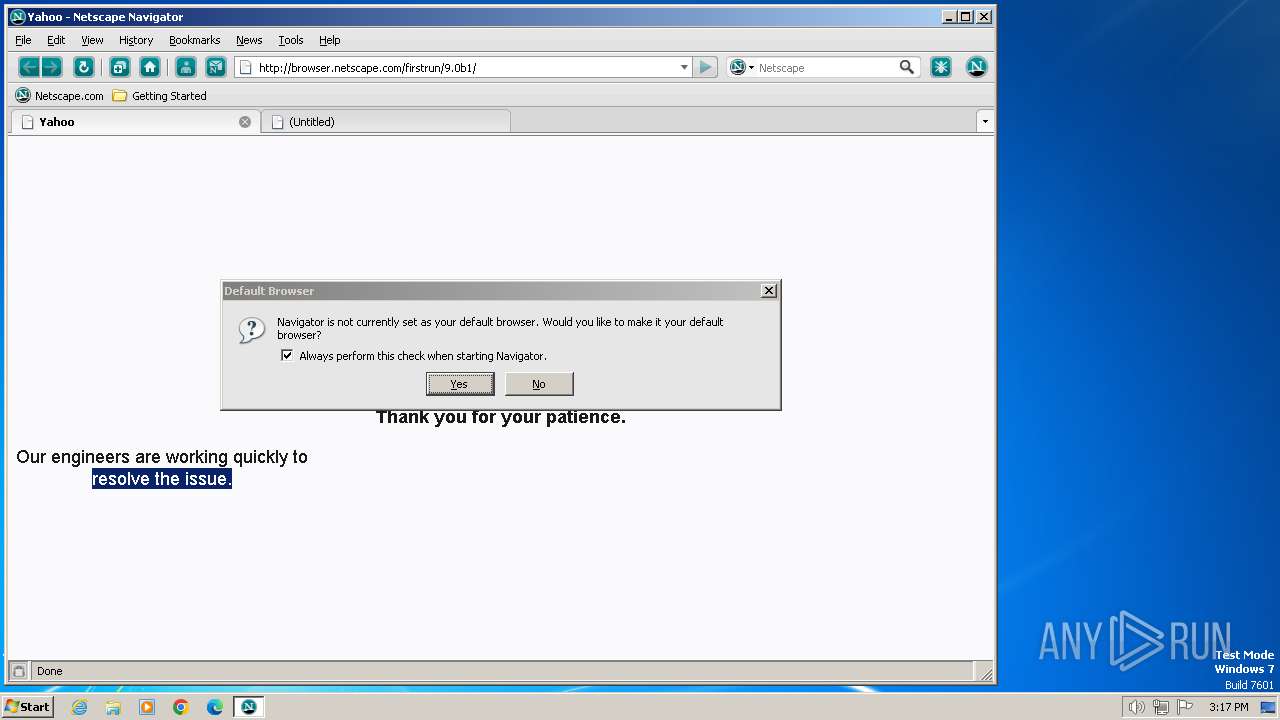Launch Microsoft Edge from the taskbar
Screen dimensions: 1280x720
[215, 707]
